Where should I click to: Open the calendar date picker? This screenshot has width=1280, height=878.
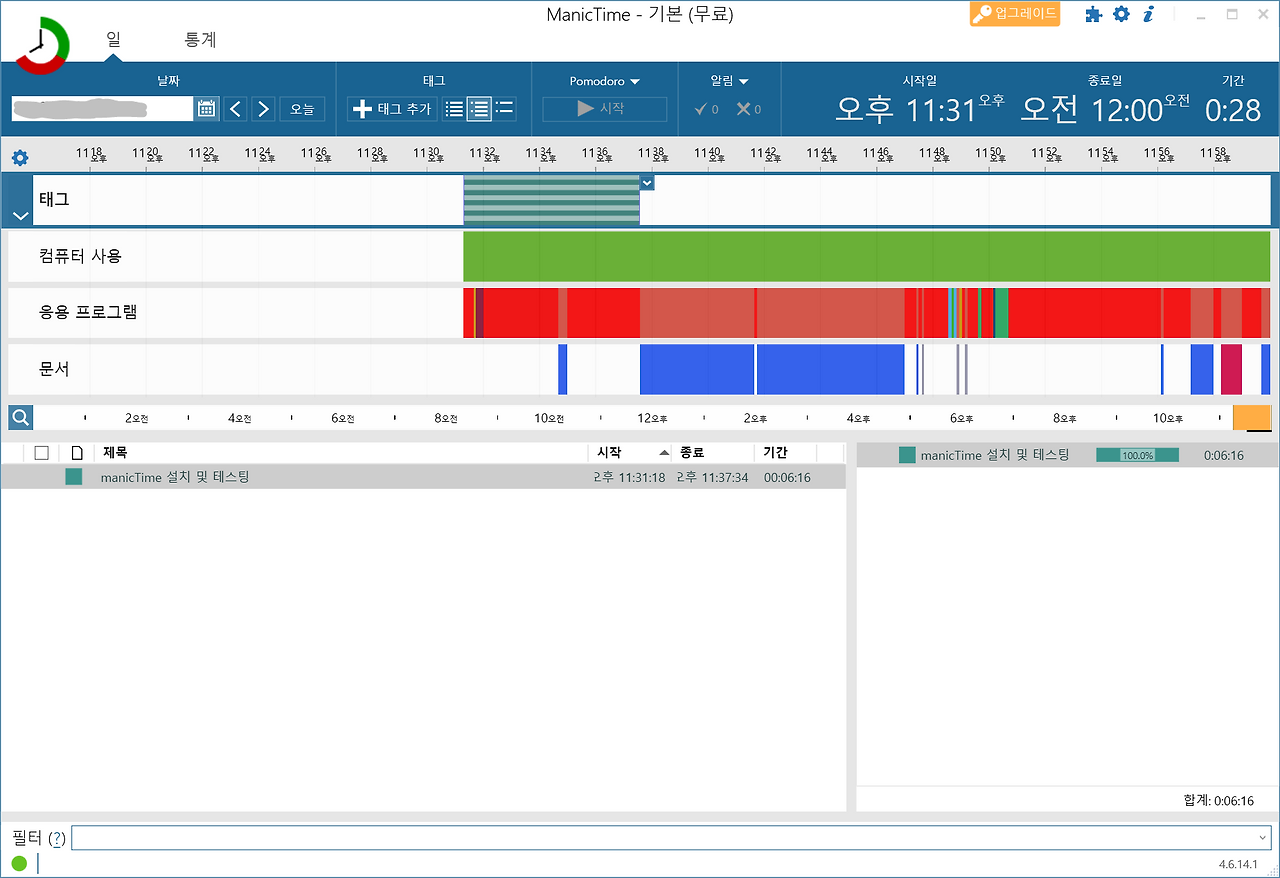tap(207, 109)
